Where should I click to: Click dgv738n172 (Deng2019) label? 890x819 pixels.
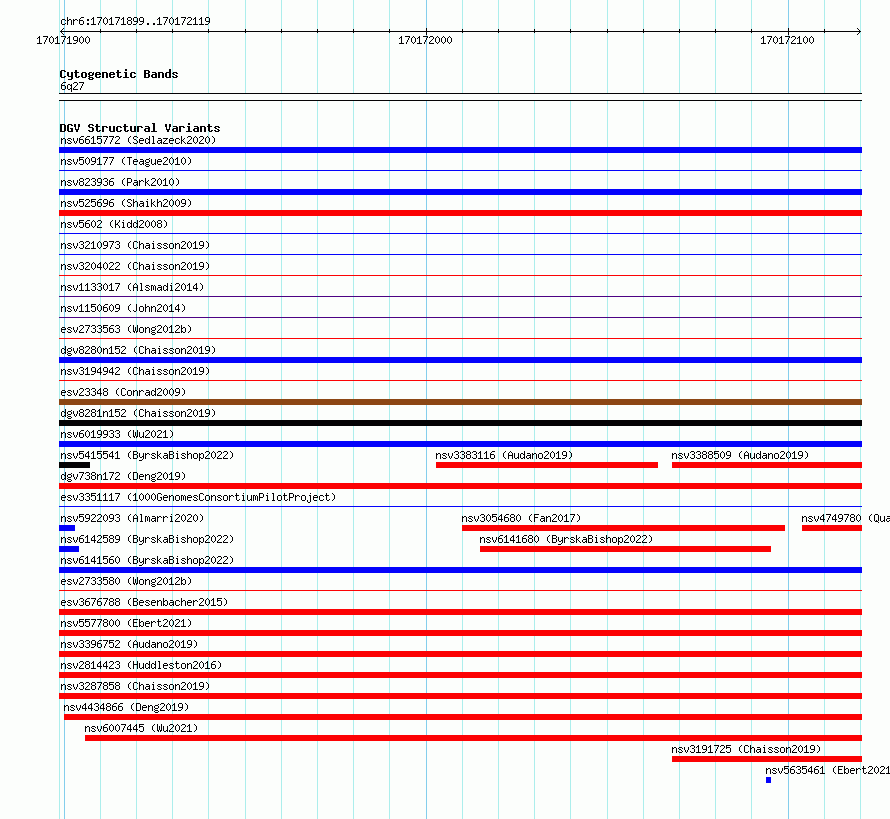click(123, 476)
